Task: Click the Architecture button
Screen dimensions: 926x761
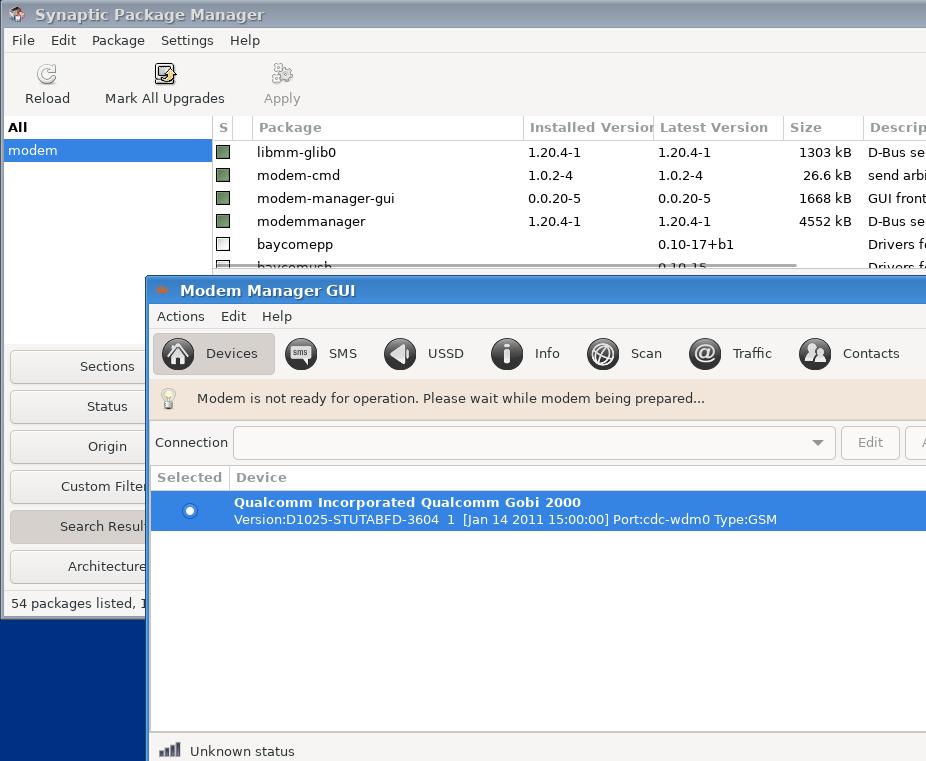Action: [79, 567]
